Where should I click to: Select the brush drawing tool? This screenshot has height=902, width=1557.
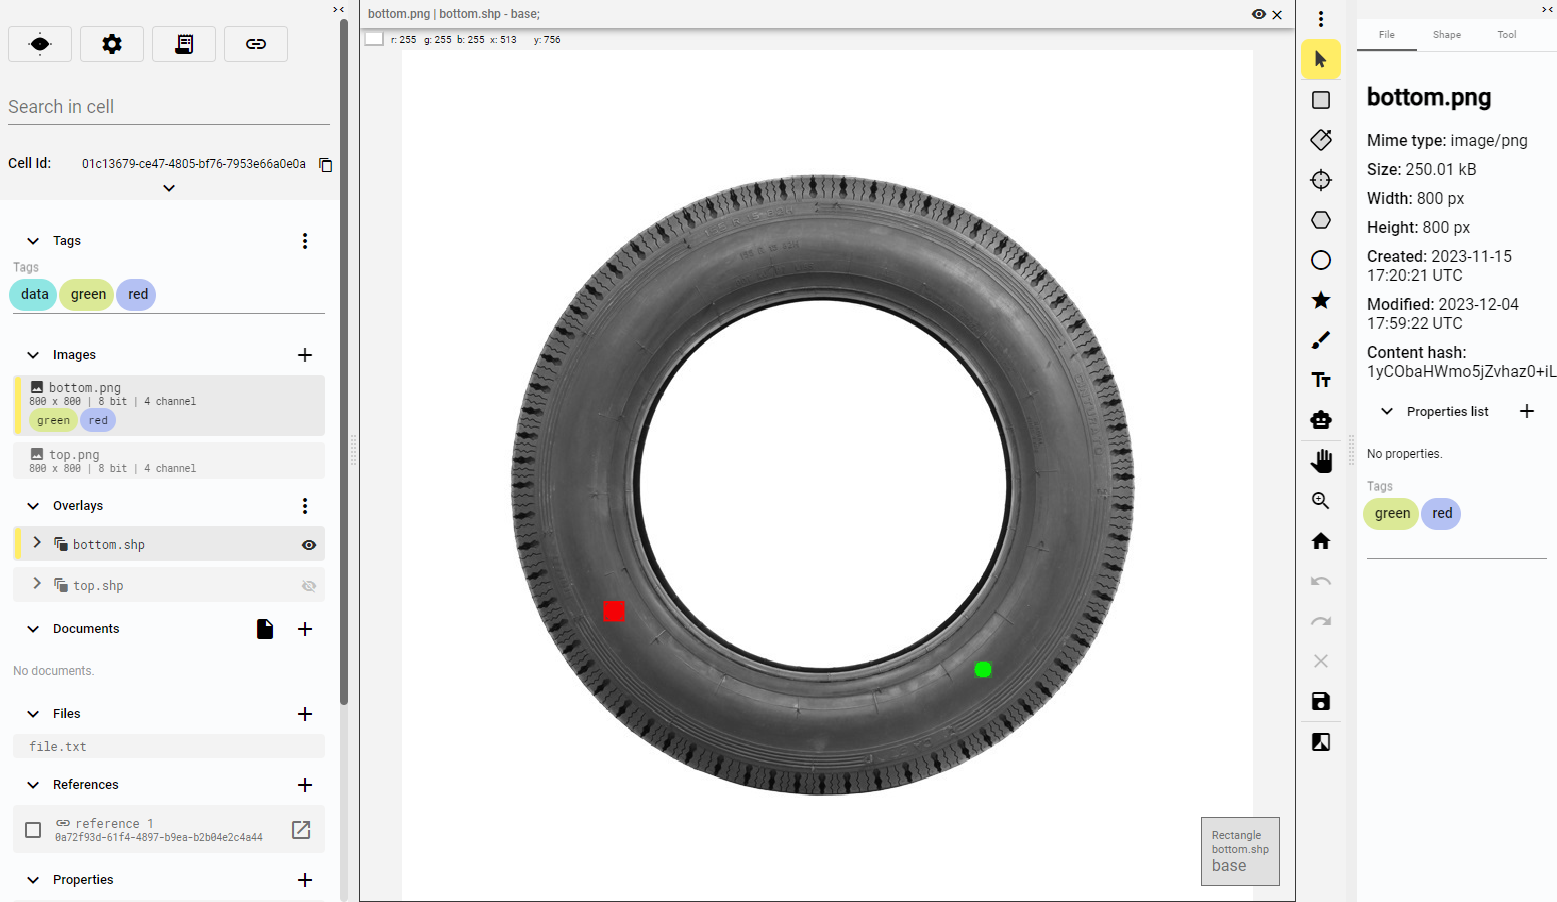(x=1321, y=340)
